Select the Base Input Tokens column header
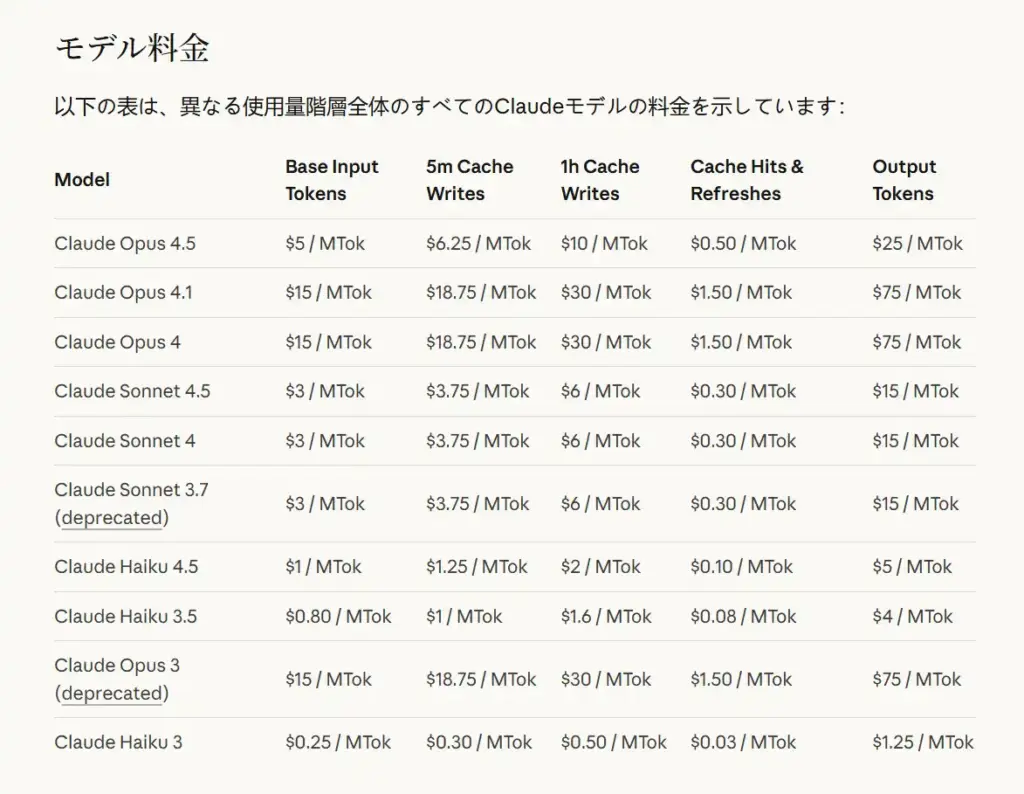This screenshot has height=794, width=1024. tap(332, 180)
